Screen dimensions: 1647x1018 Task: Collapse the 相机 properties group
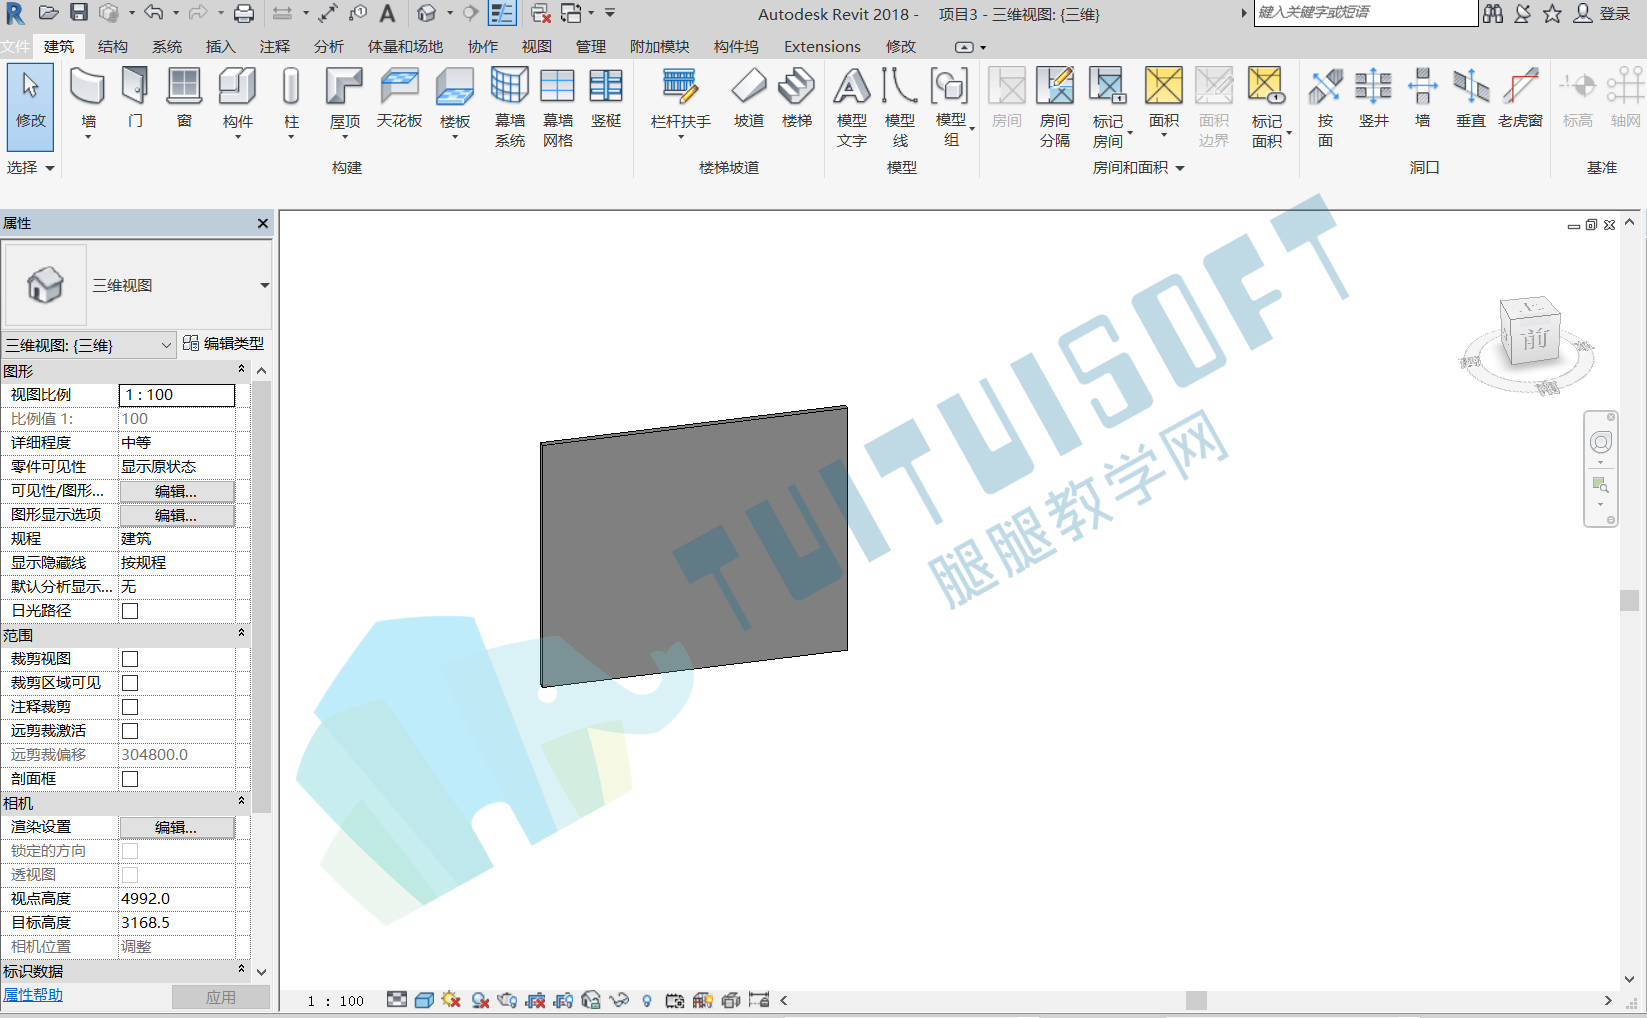click(241, 802)
